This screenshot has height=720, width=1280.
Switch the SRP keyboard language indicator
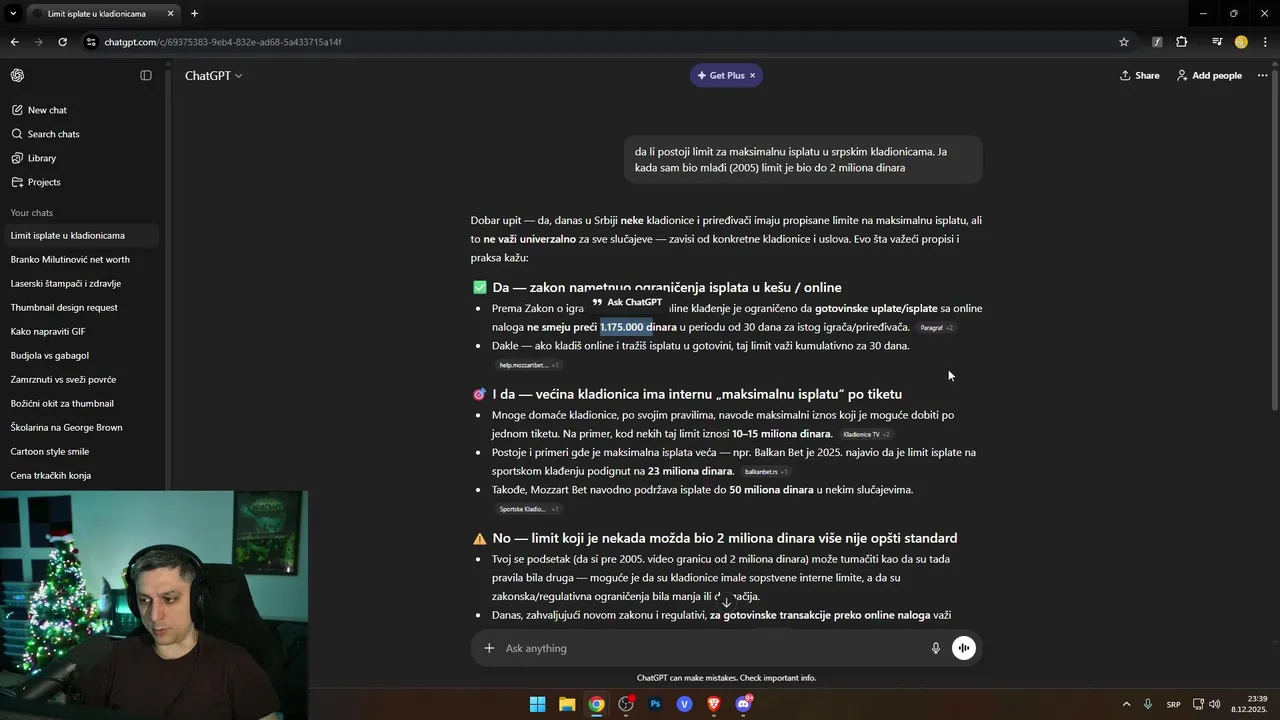tap(1173, 705)
